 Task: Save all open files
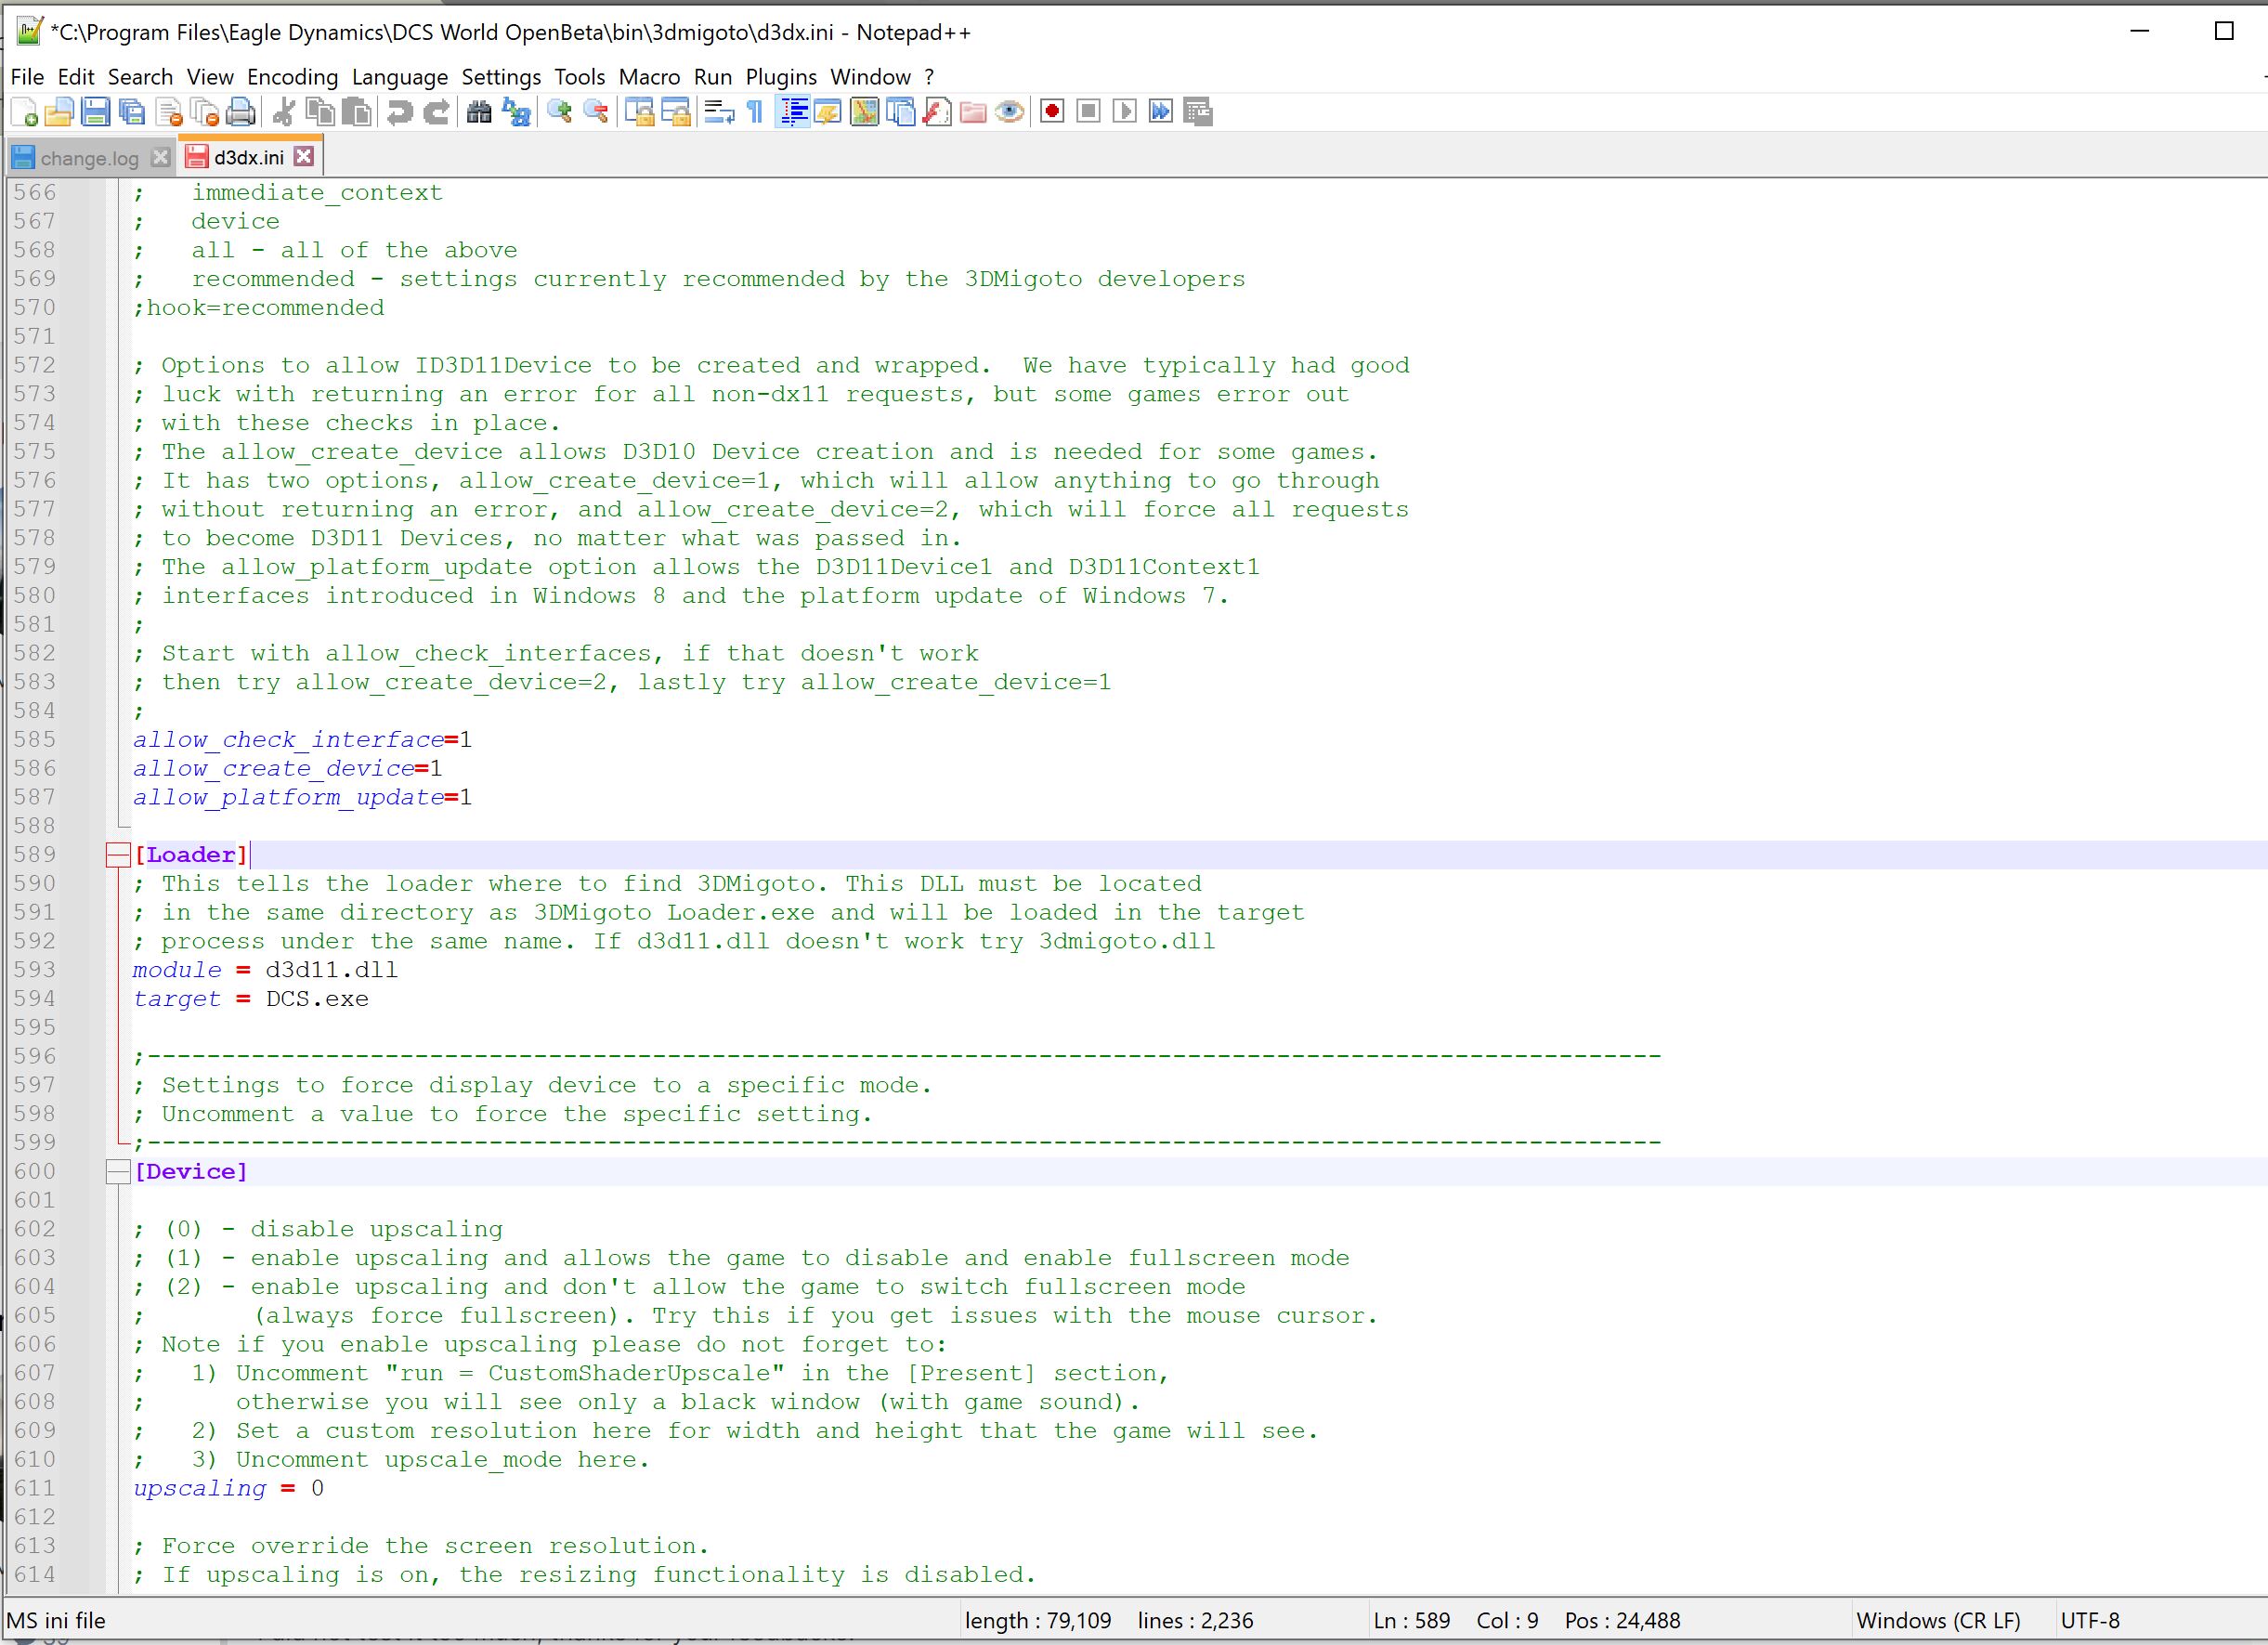132,112
